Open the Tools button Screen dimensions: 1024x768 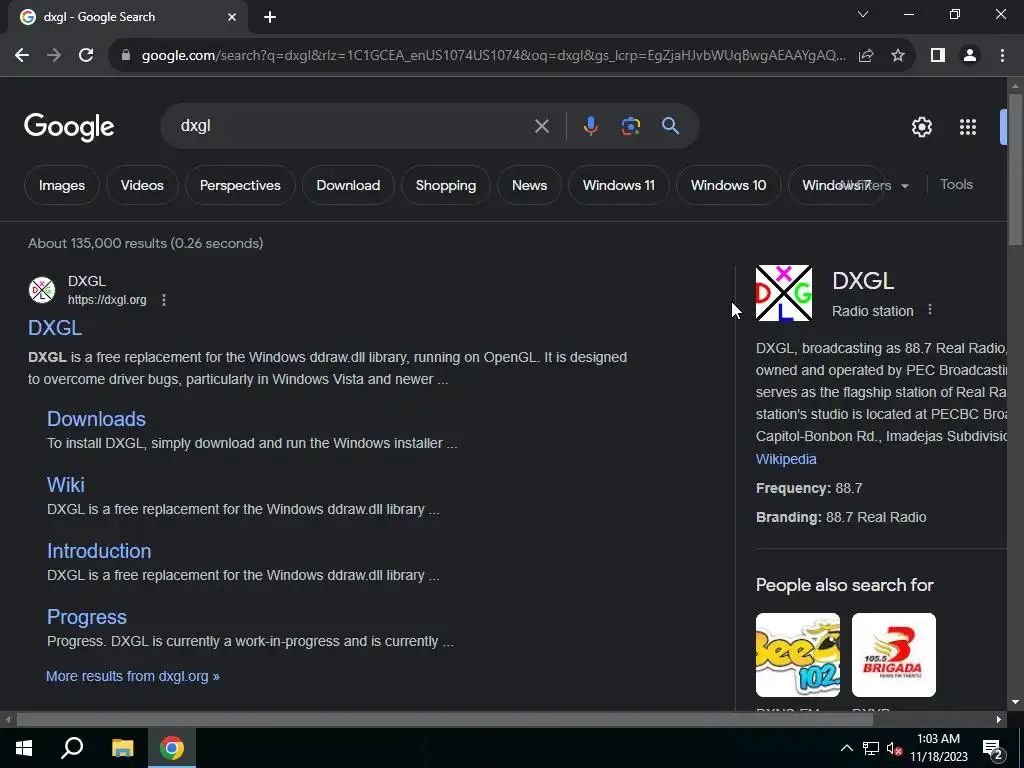click(x=956, y=185)
